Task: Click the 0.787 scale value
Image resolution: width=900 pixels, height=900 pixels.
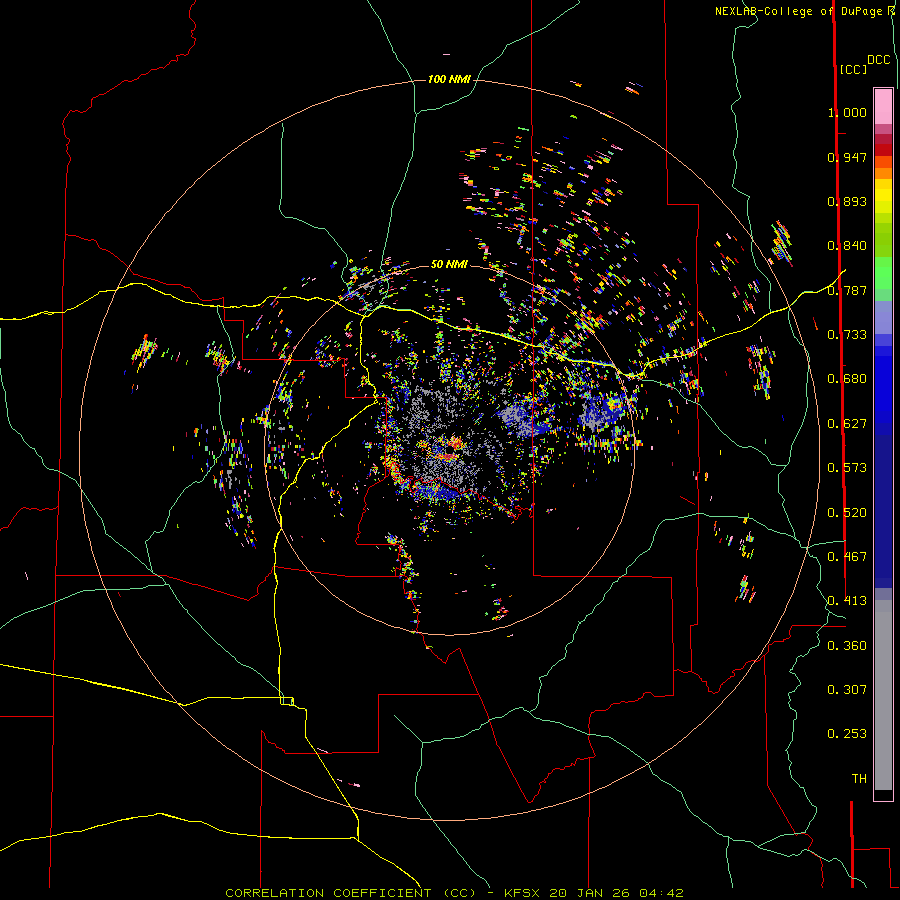Action: click(x=847, y=290)
